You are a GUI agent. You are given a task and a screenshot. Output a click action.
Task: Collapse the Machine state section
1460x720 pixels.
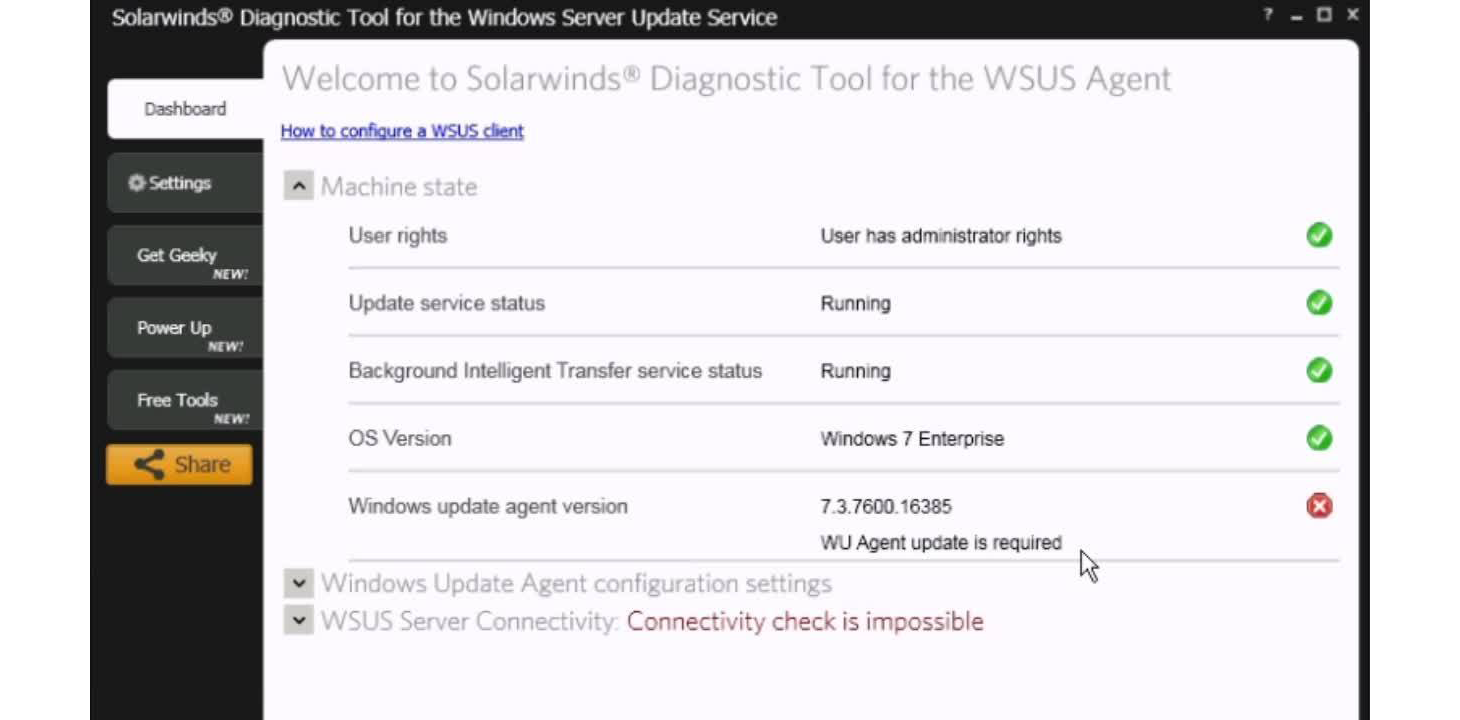(x=298, y=185)
